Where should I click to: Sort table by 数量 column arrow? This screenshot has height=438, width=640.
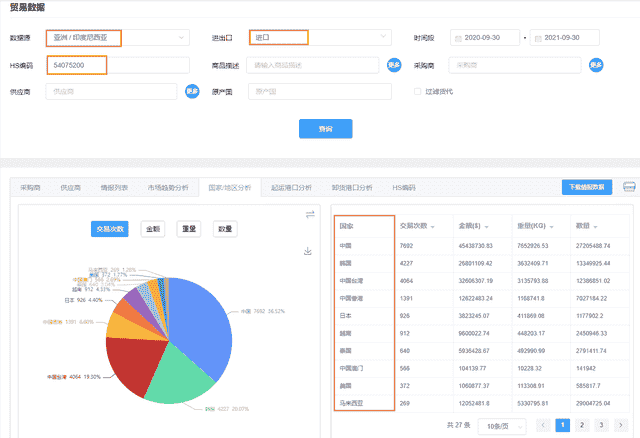(x=596, y=227)
